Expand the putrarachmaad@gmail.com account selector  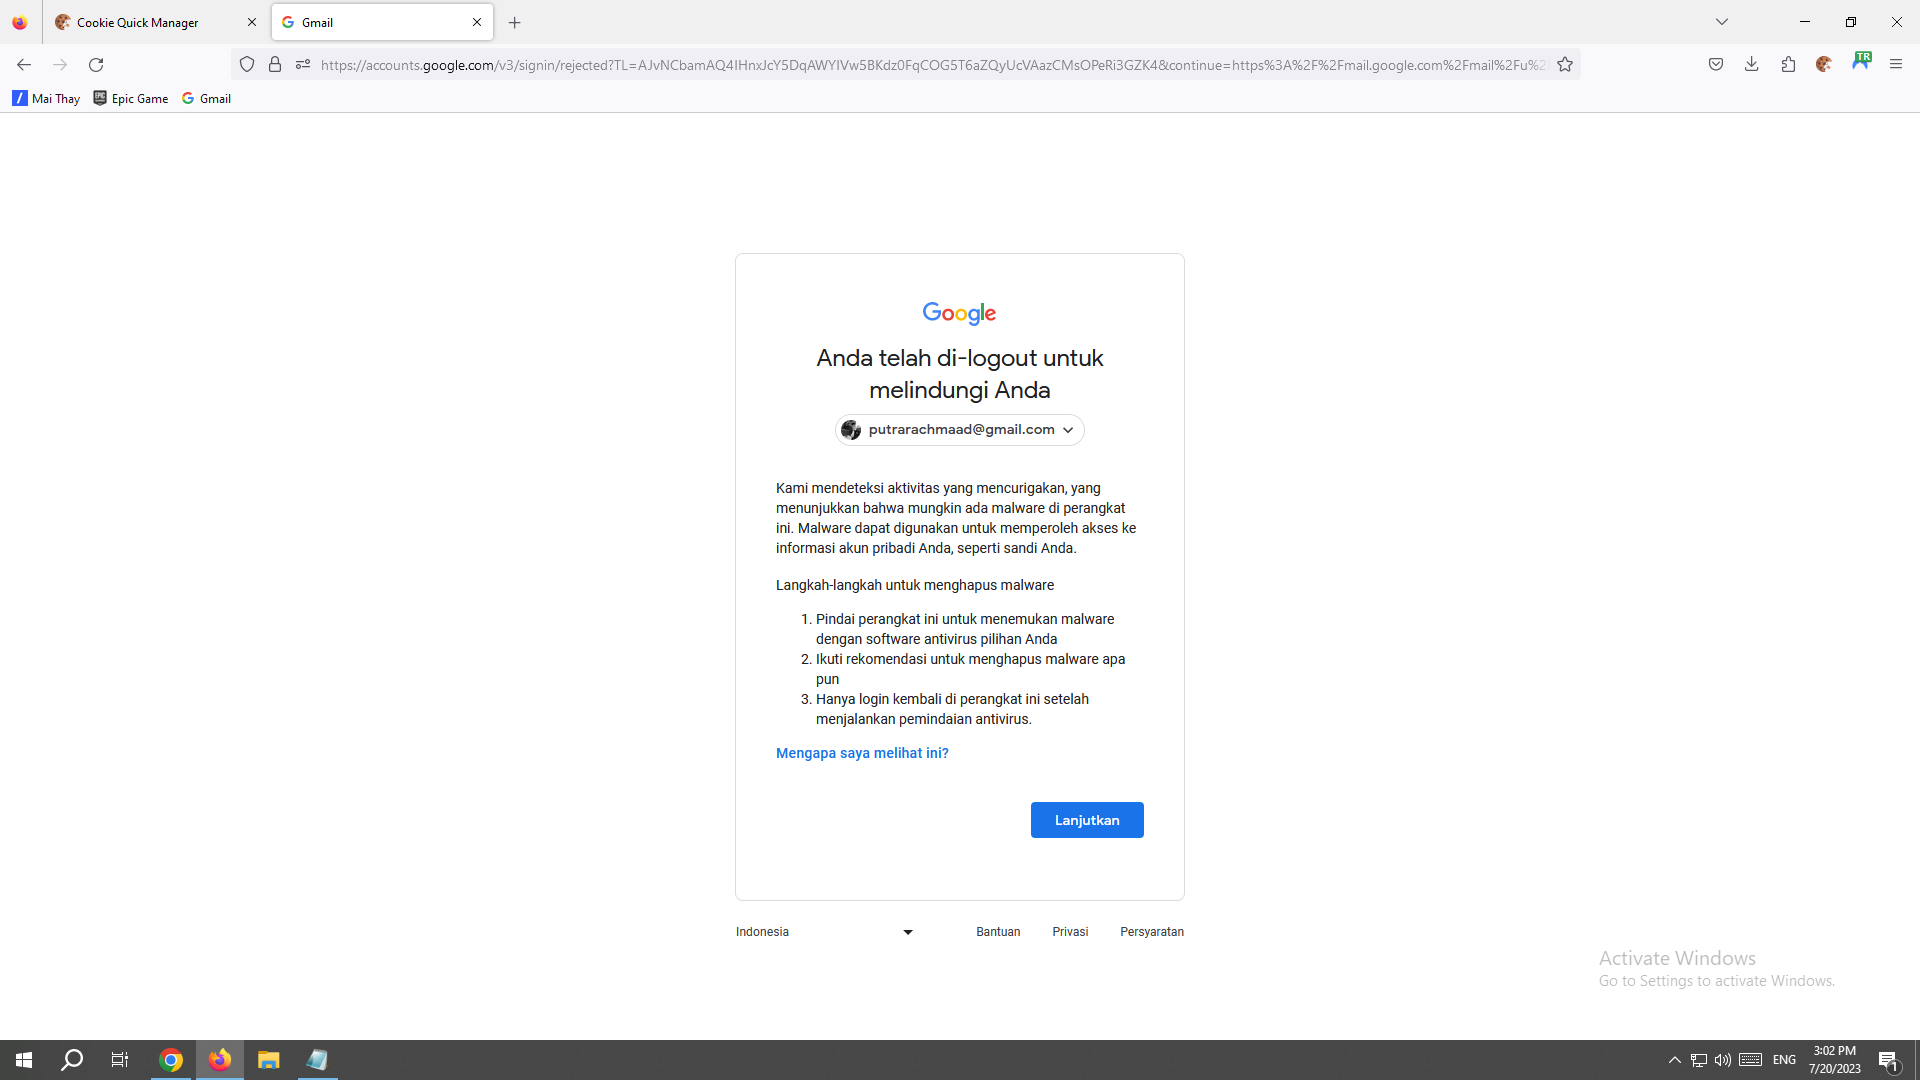(x=959, y=430)
